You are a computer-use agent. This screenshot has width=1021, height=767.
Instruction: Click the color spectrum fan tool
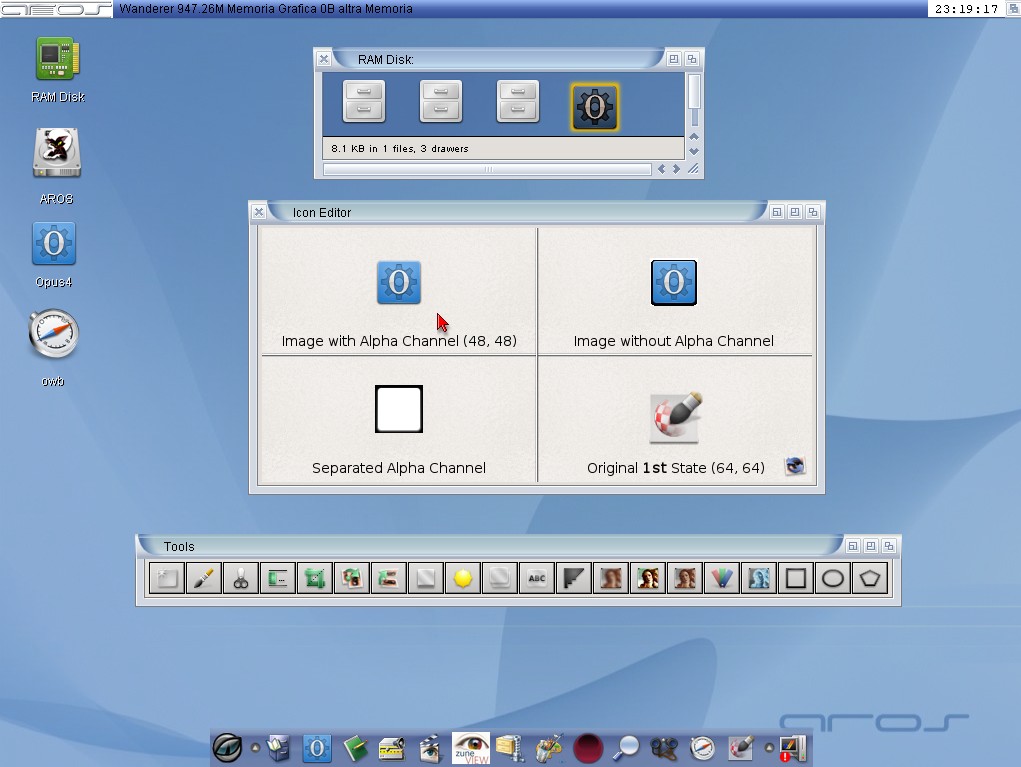click(722, 578)
